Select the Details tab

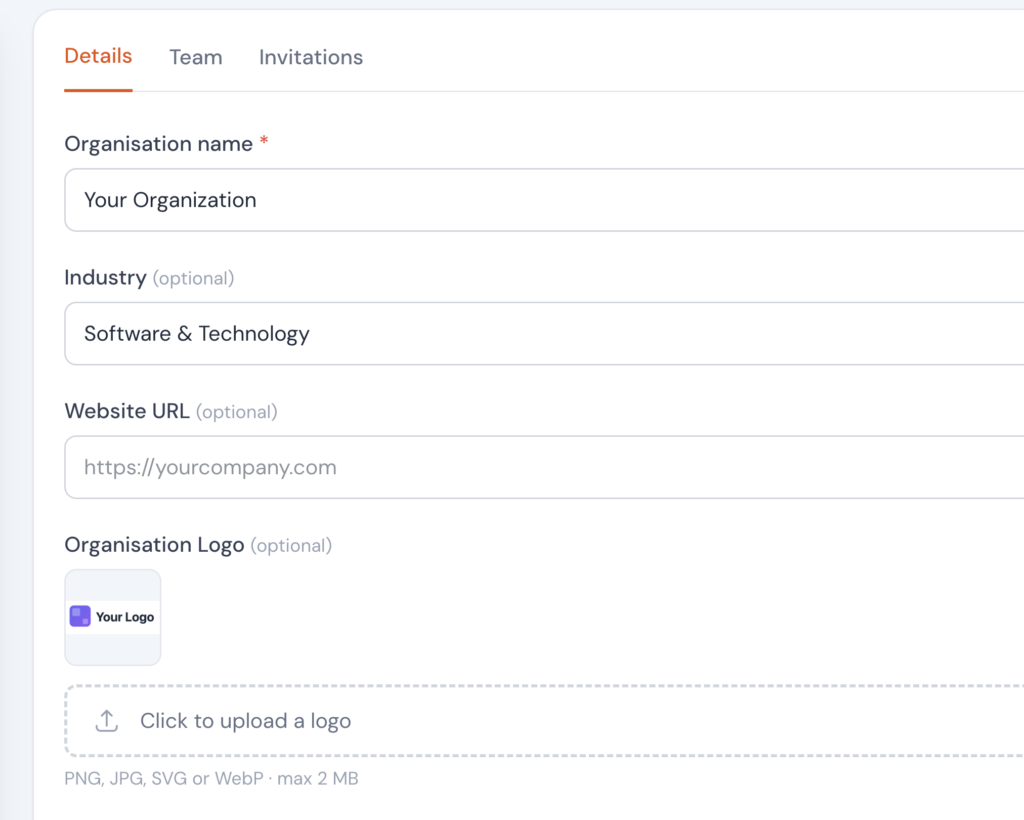pyautogui.click(x=98, y=56)
